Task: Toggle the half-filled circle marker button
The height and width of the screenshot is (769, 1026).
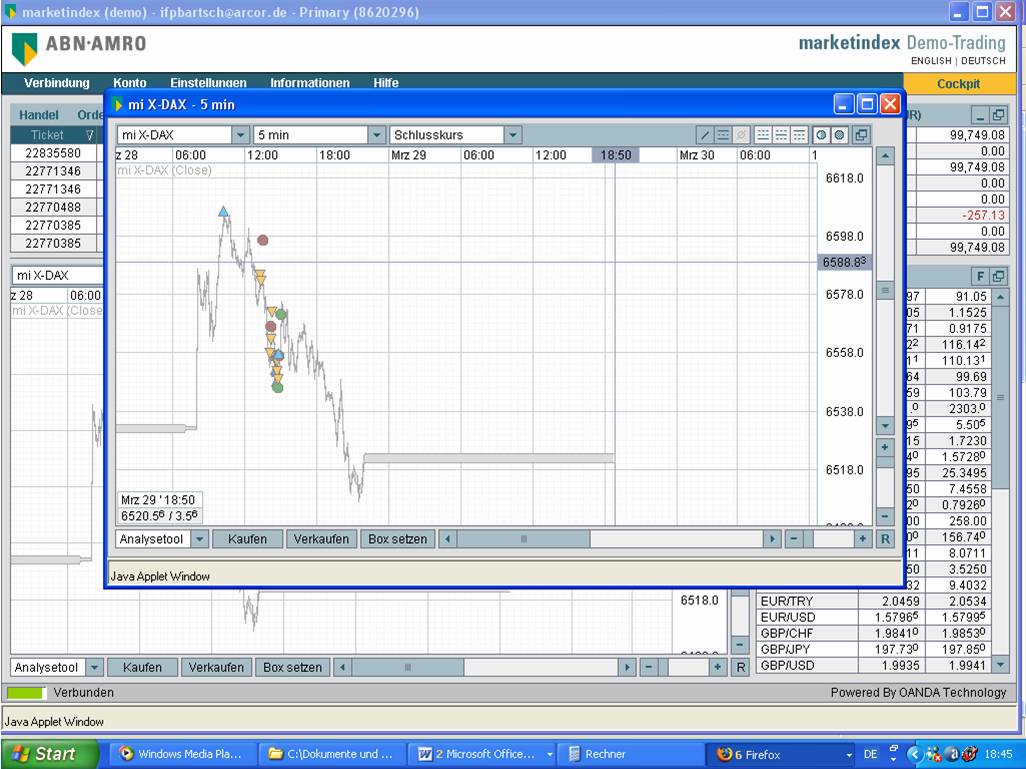Action: [x=821, y=135]
